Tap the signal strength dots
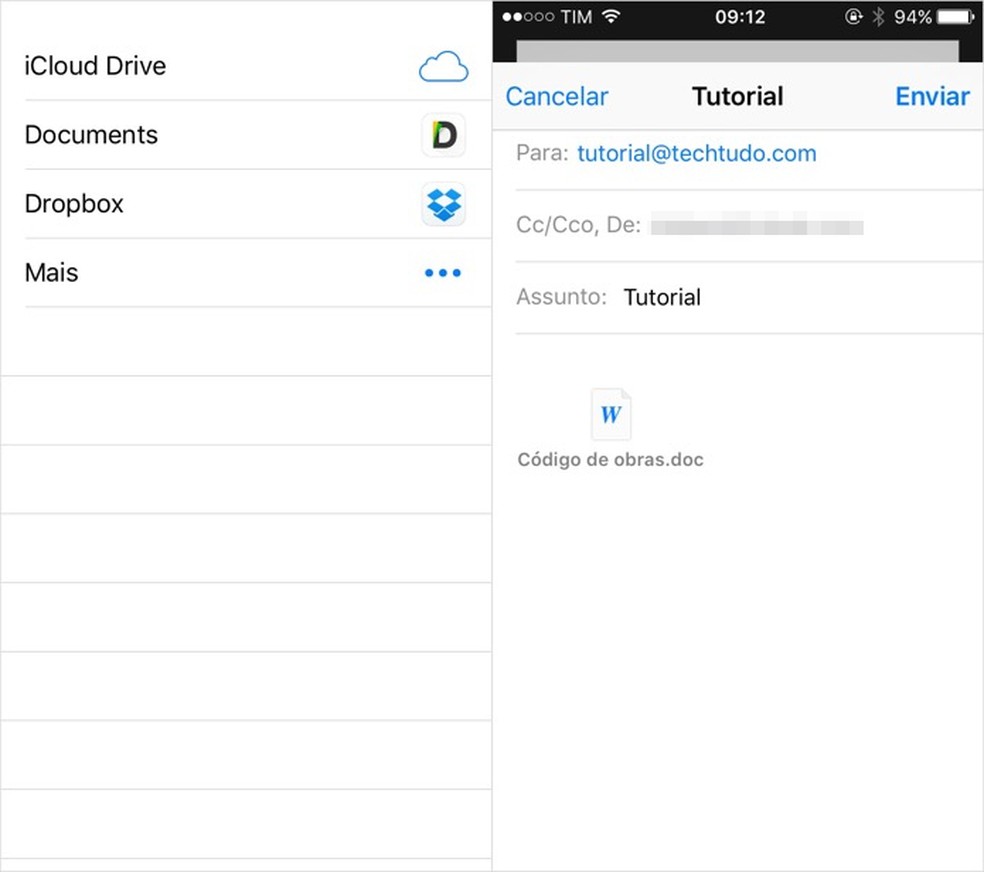Viewport: 984px width, 872px height. [528, 17]
